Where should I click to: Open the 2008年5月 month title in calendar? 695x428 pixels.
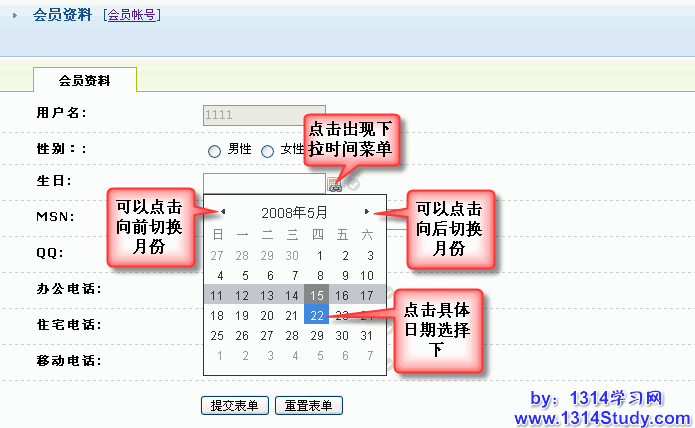[294, 212]
